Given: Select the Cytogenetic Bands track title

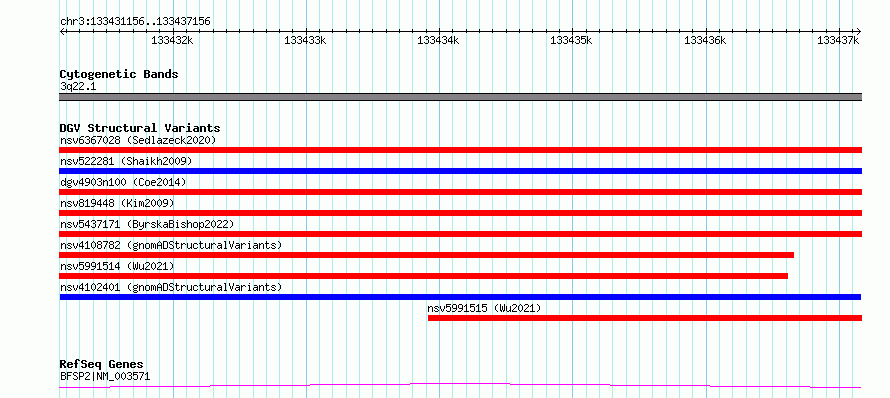Looking at the screenshot, I should [x=119, y=74].
